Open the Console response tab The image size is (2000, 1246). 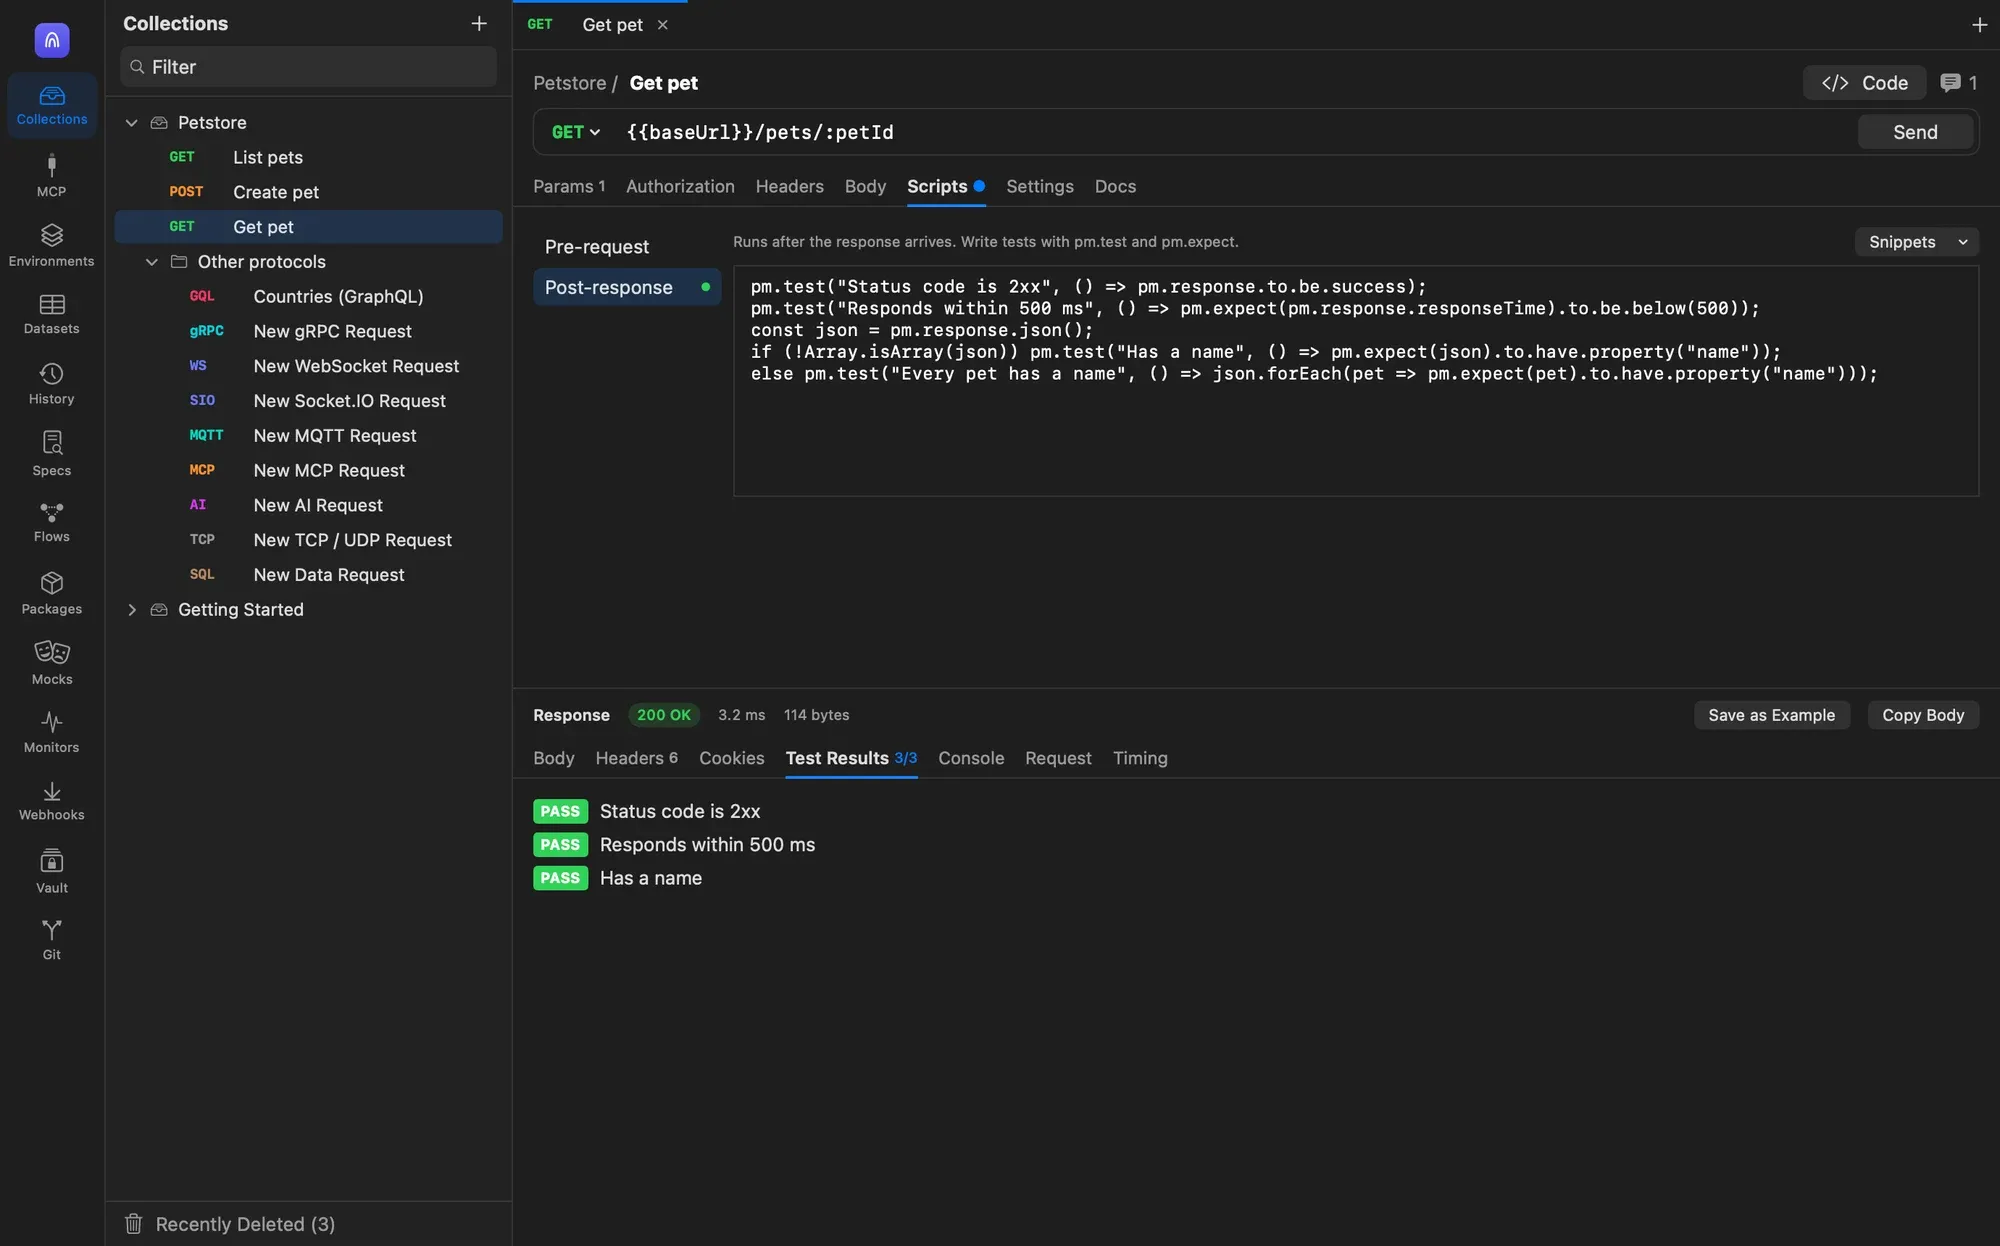point(971,759)
